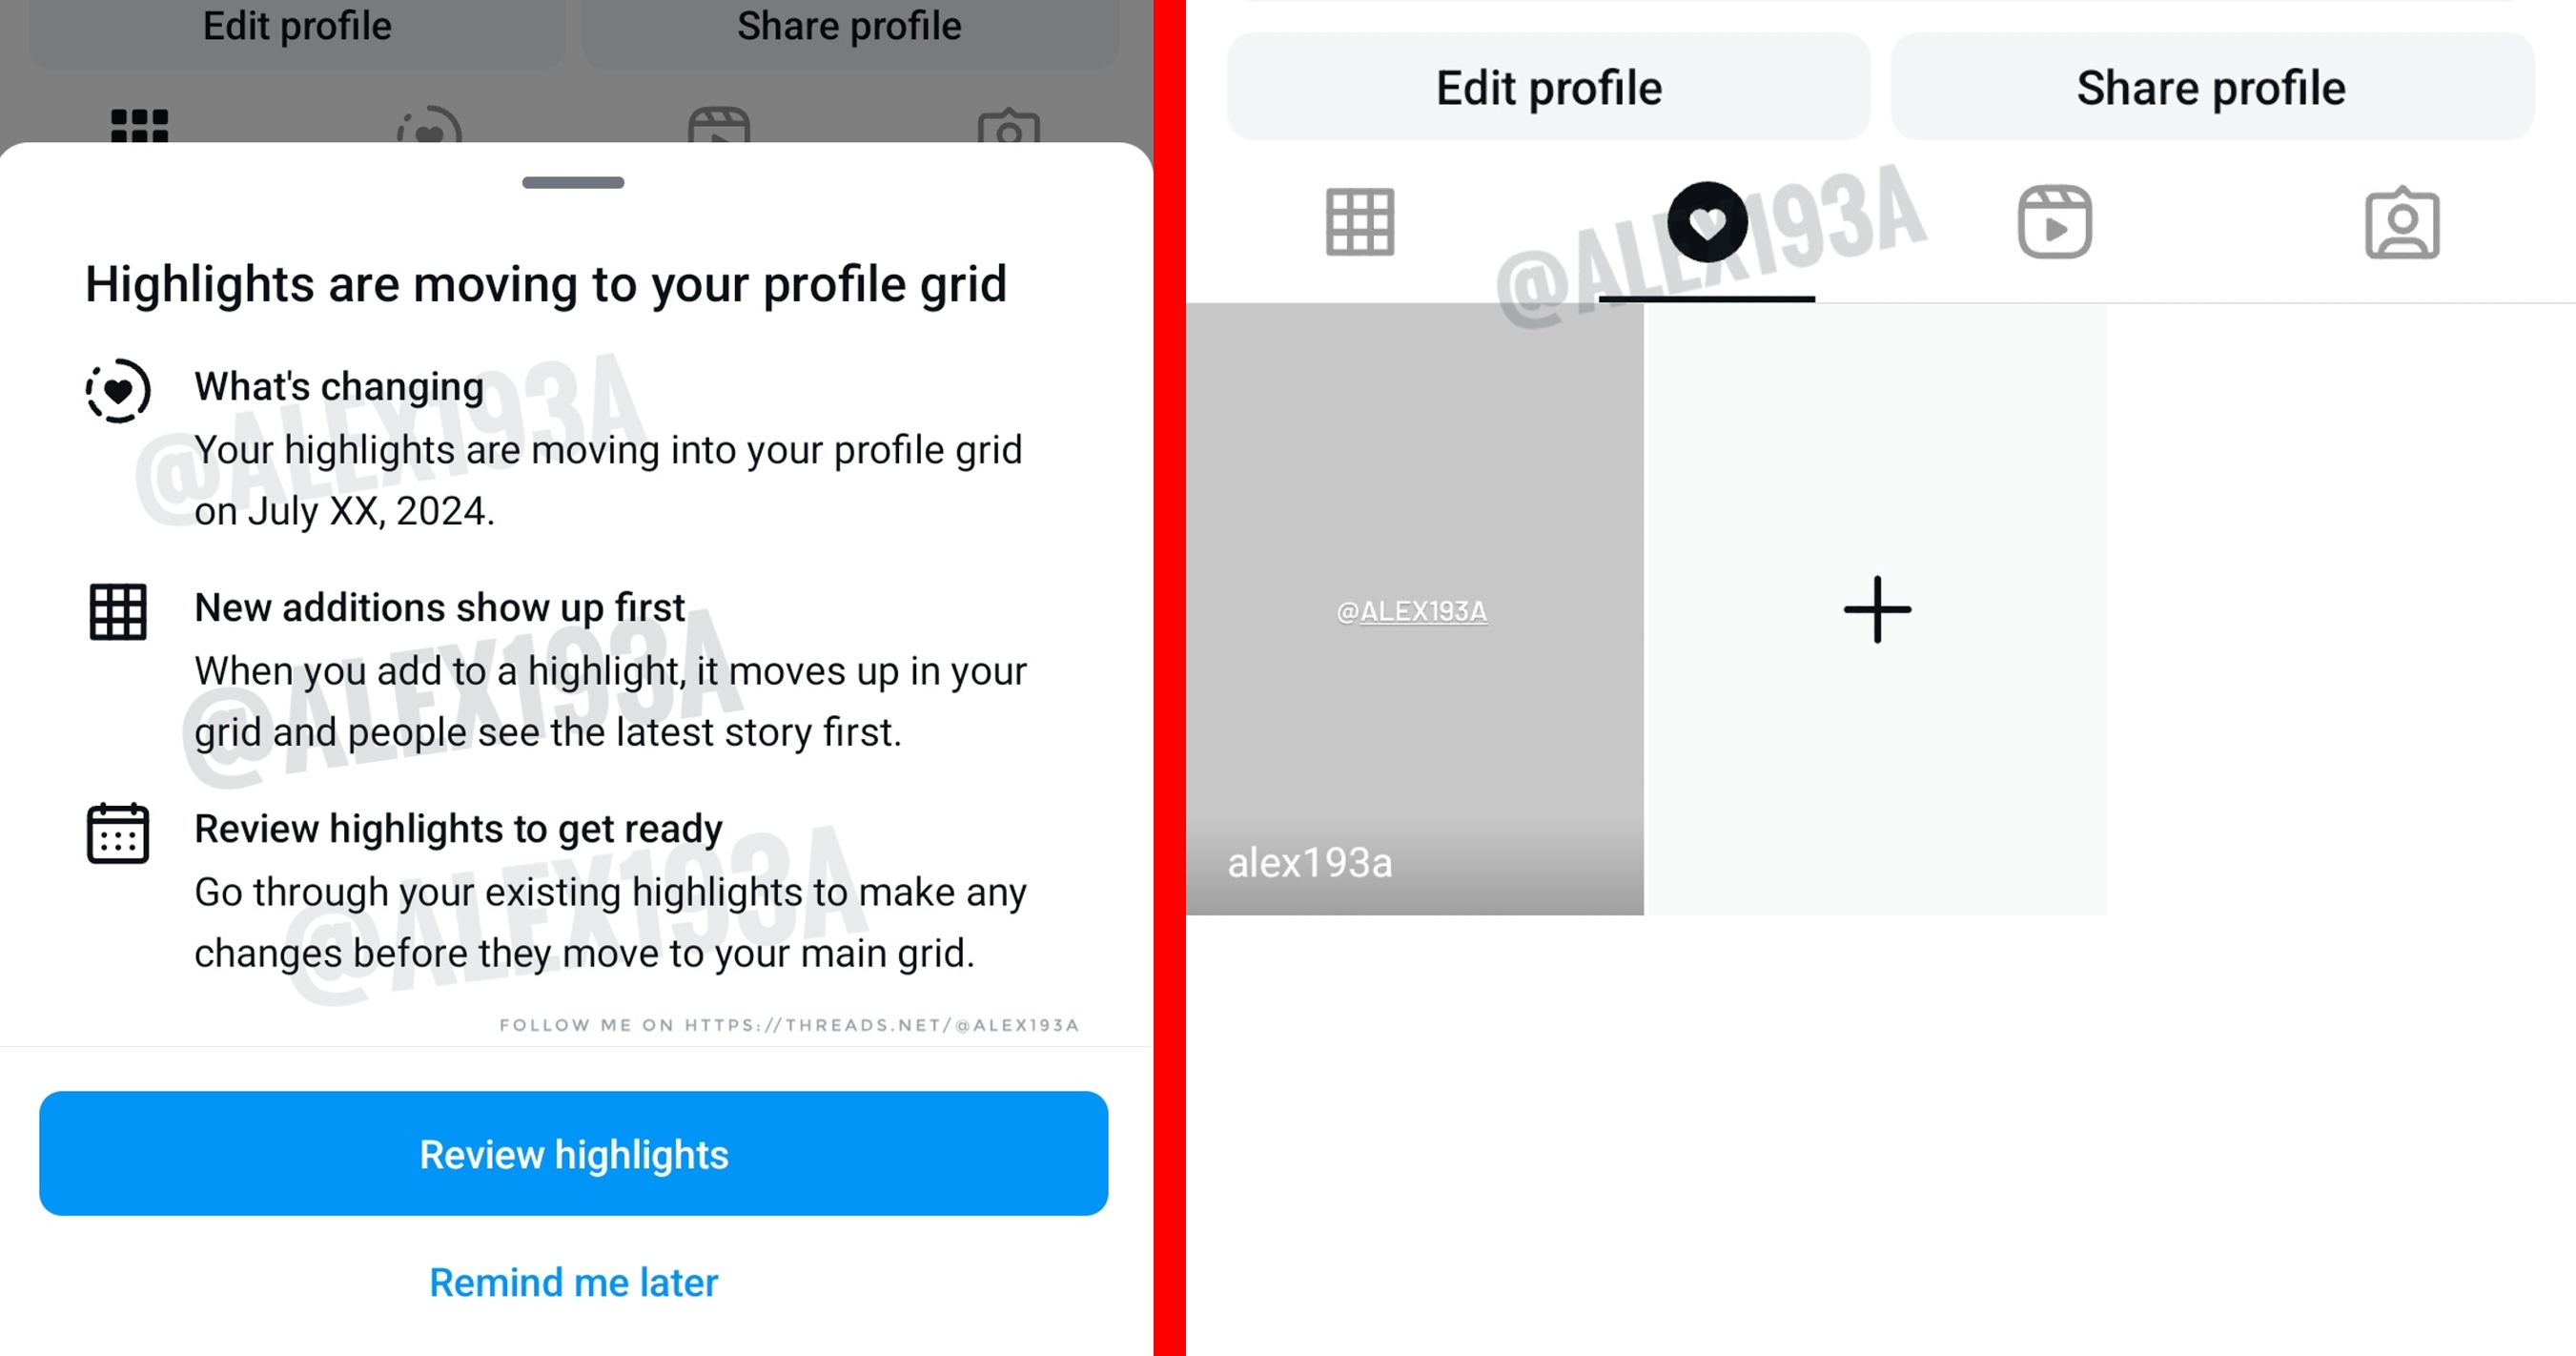Image resolution: width=2576 pixels, height=1356 pixels.
Task: Toggle the highlights heart tab active state
Action: 1708,223
